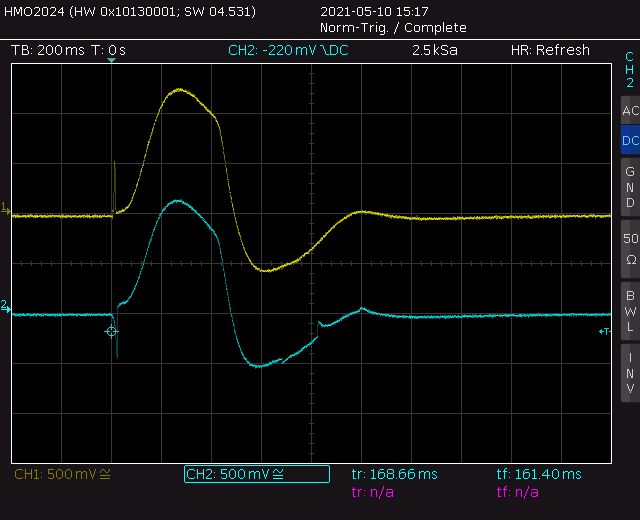Screen dimensions: 640x520
Task: Click the tr: 168.66 ms rise time measurement
Action: tap(394, 474)
